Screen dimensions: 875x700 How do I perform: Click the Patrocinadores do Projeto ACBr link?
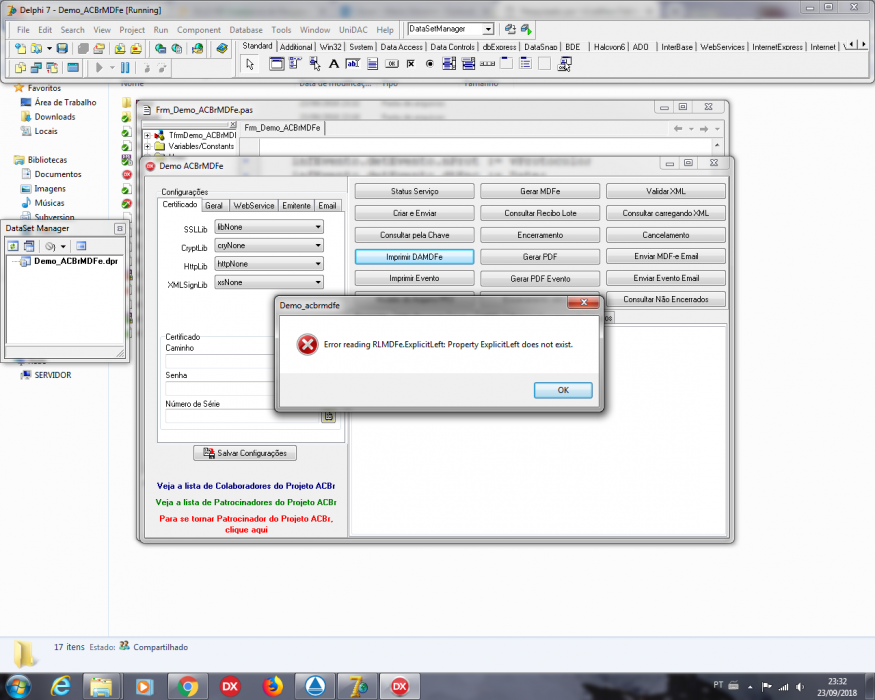pyautogui.click(x=246, y=502)
